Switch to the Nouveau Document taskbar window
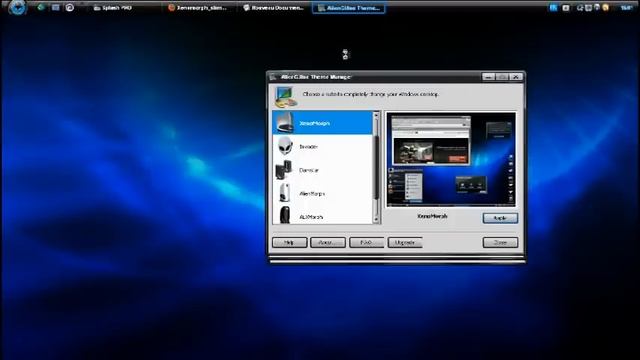640x360 pixels. [273, 8]
